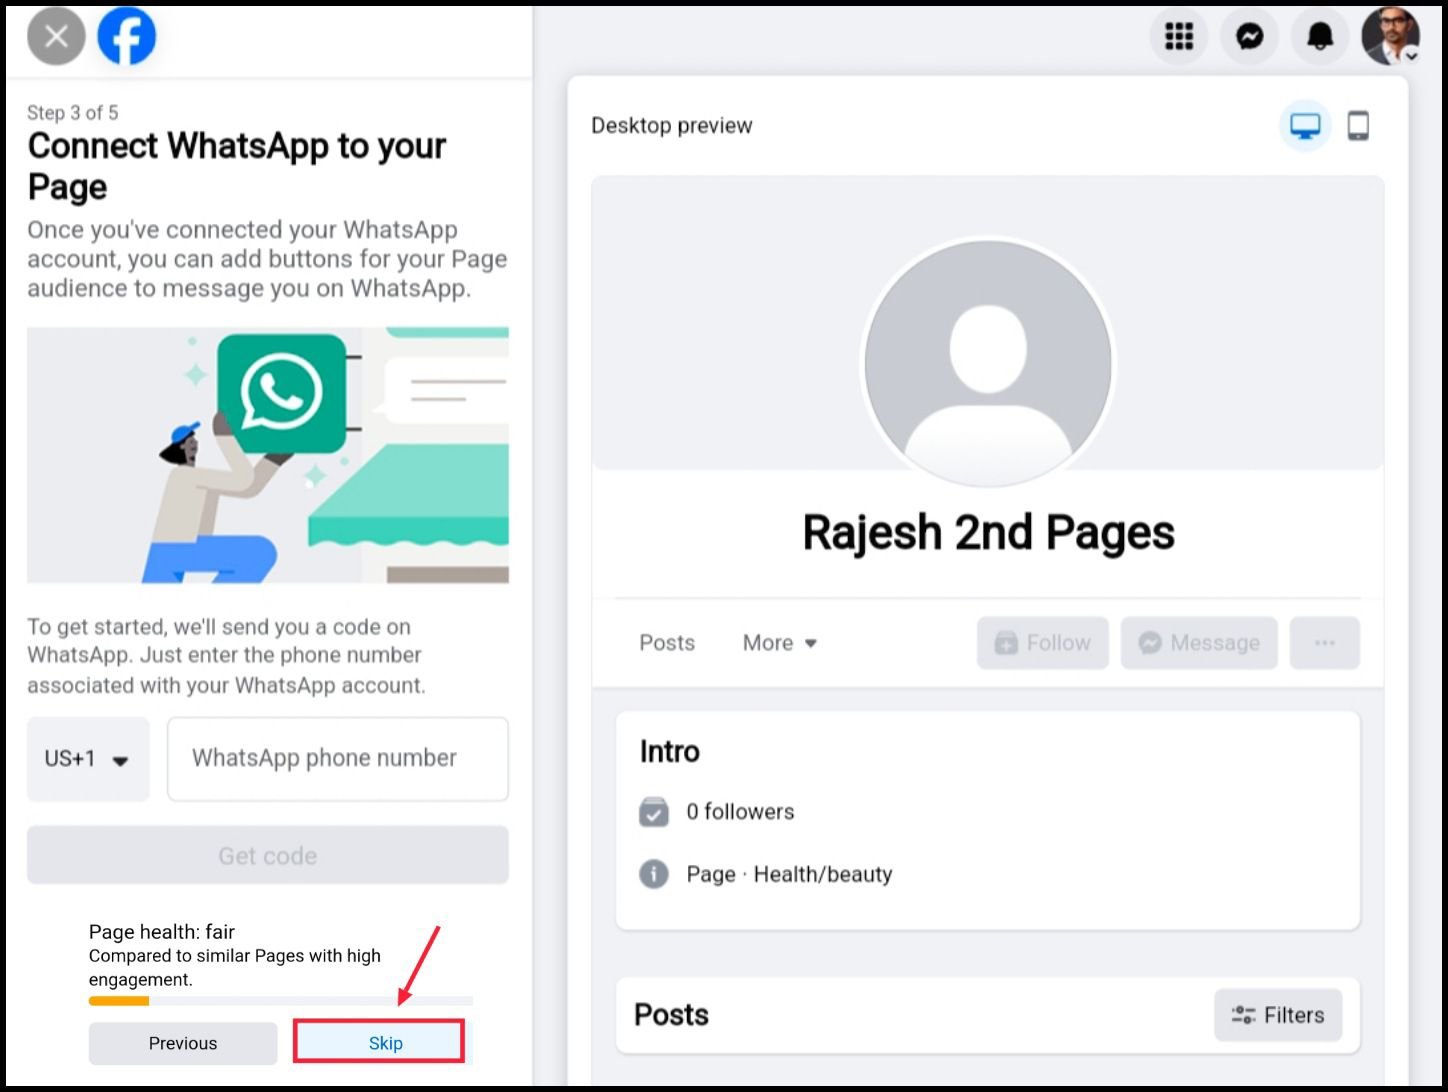Open US+1 country code dropdown

click(88, 759)
